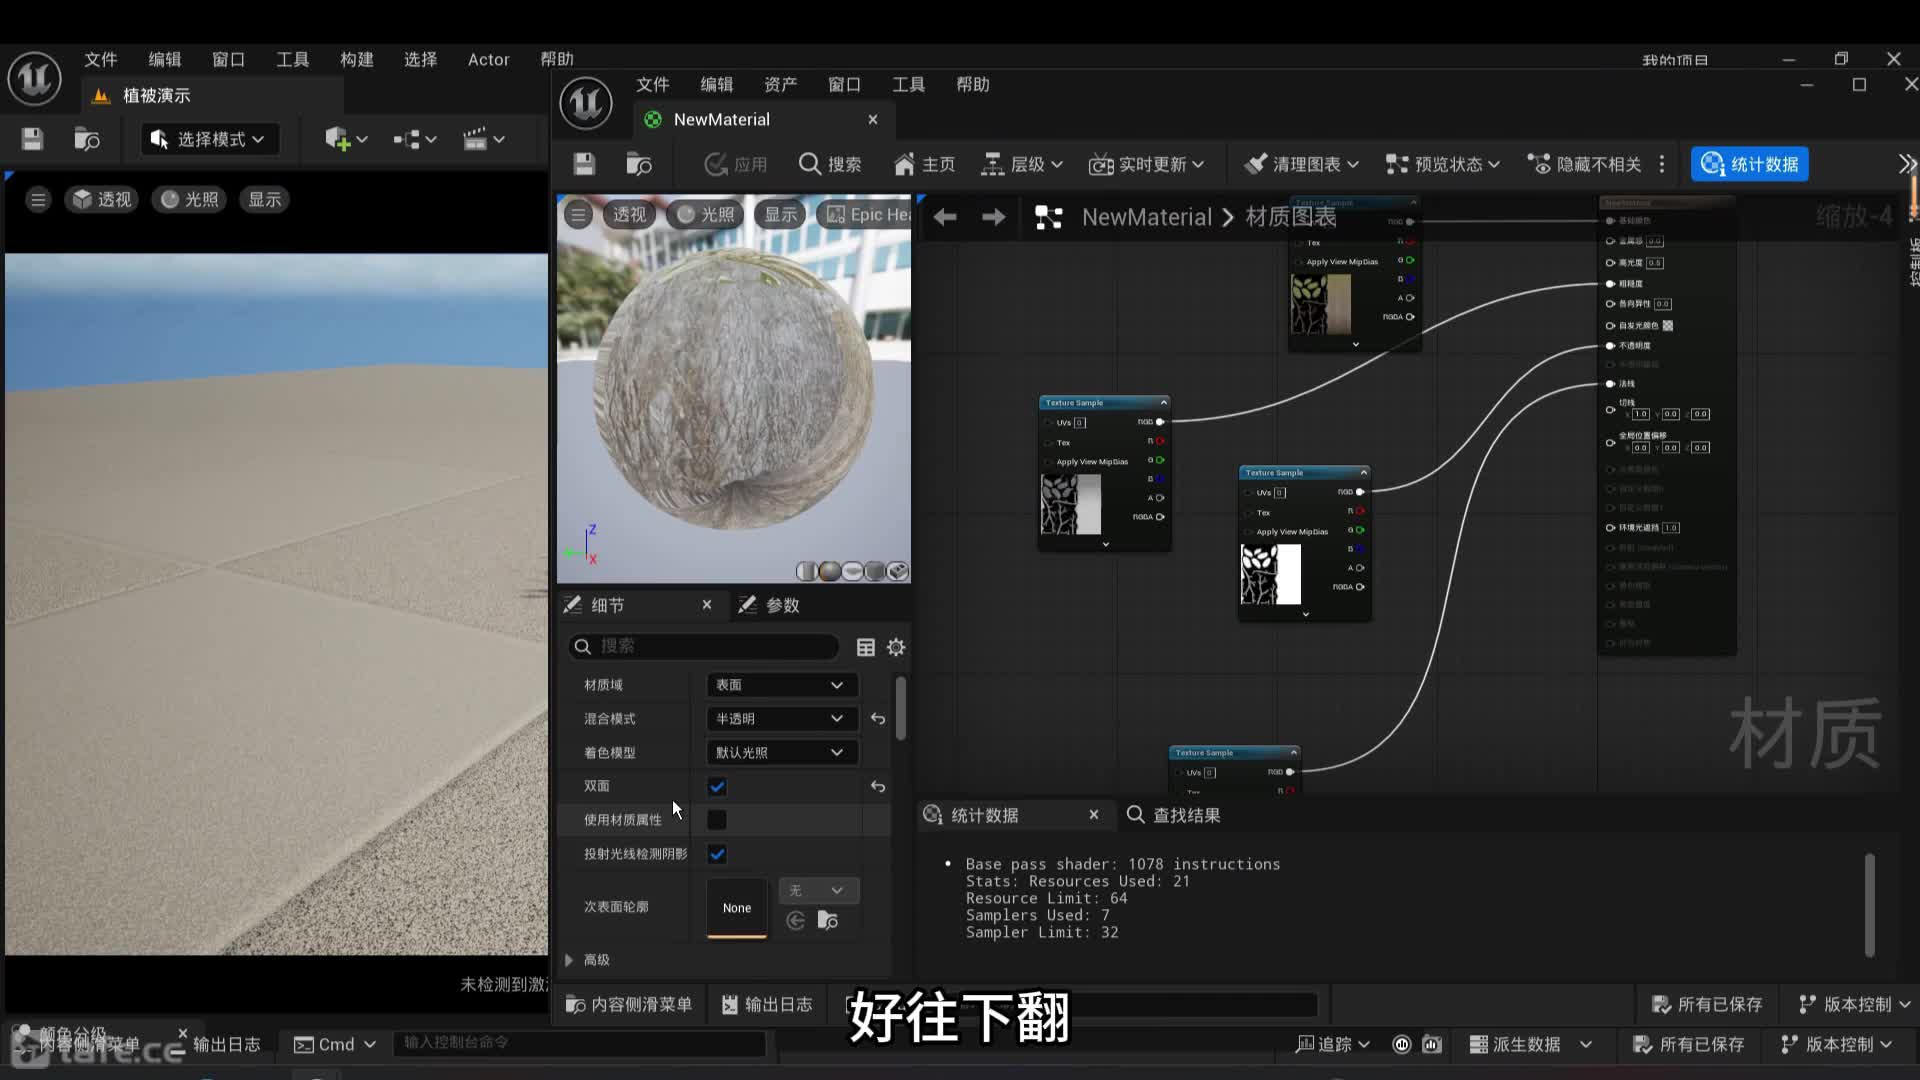Open the Clean Graph (清理图表) dropdown
The image size is (1920, 1080).
pos(1301,164)
